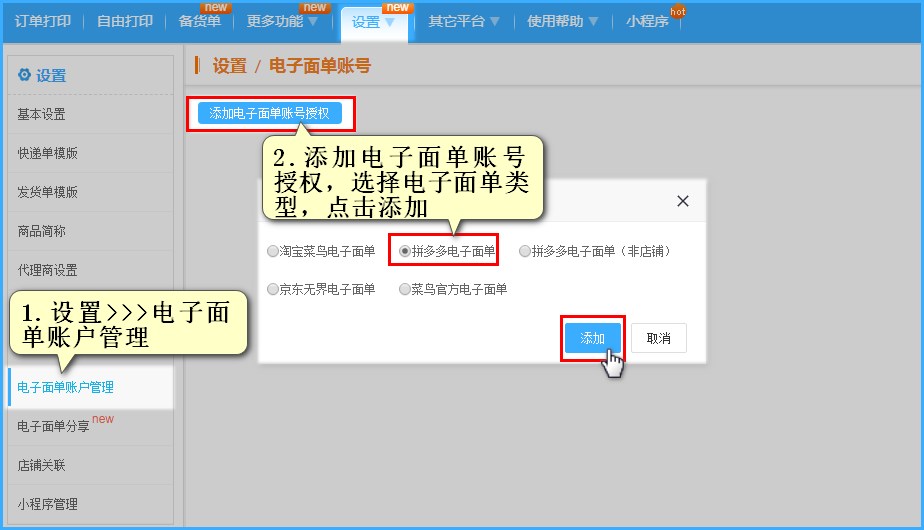Open 快递单模版 in sidebar
This screenshot has width=924, height=530.
point(48,153)
